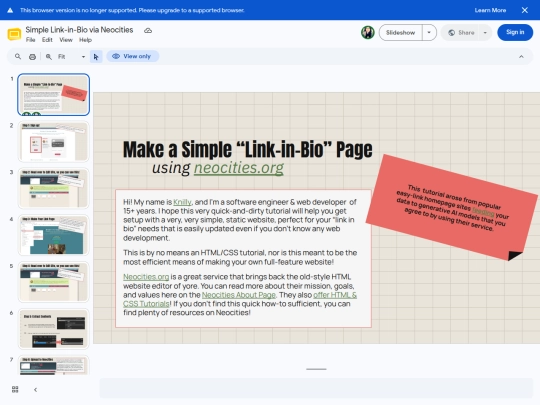Click the speaker notes area below slide
This screenshot has height=405, width=540.
pyautogui.click(x=316, y=388)
